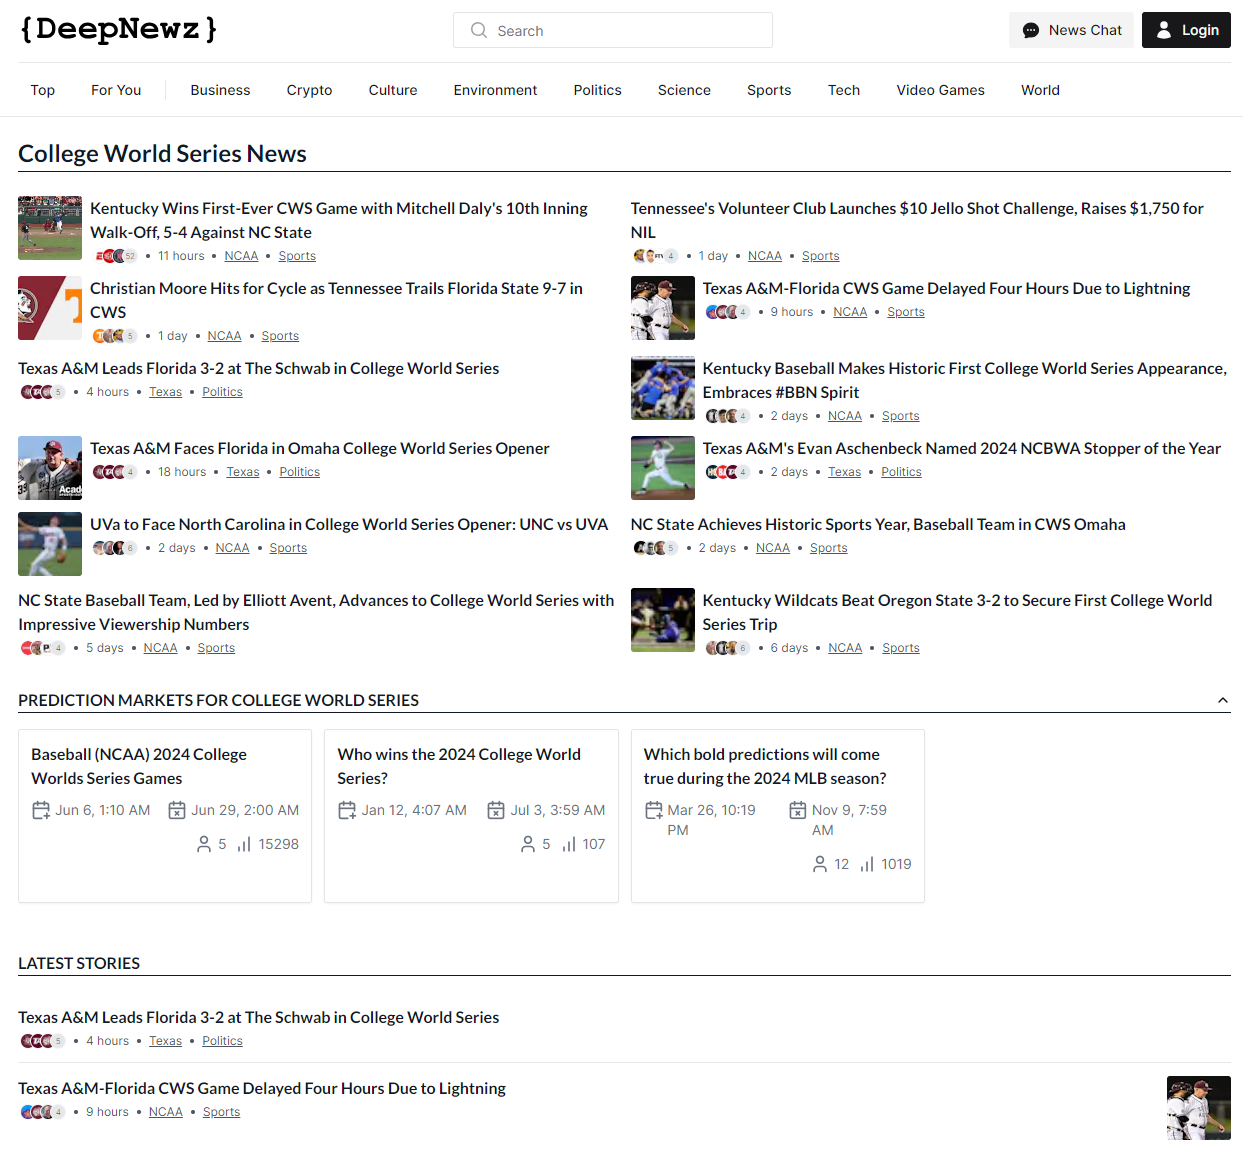Select the Video Games category

click(x=941, y=90)
